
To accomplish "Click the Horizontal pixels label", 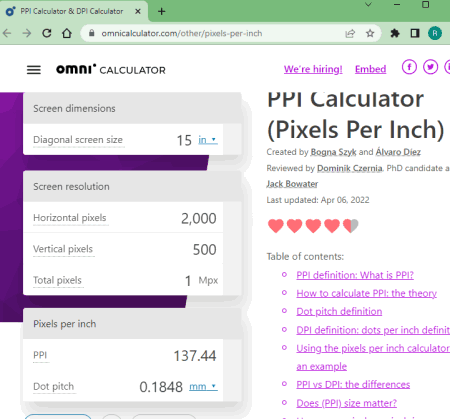I will pos(70,218).
